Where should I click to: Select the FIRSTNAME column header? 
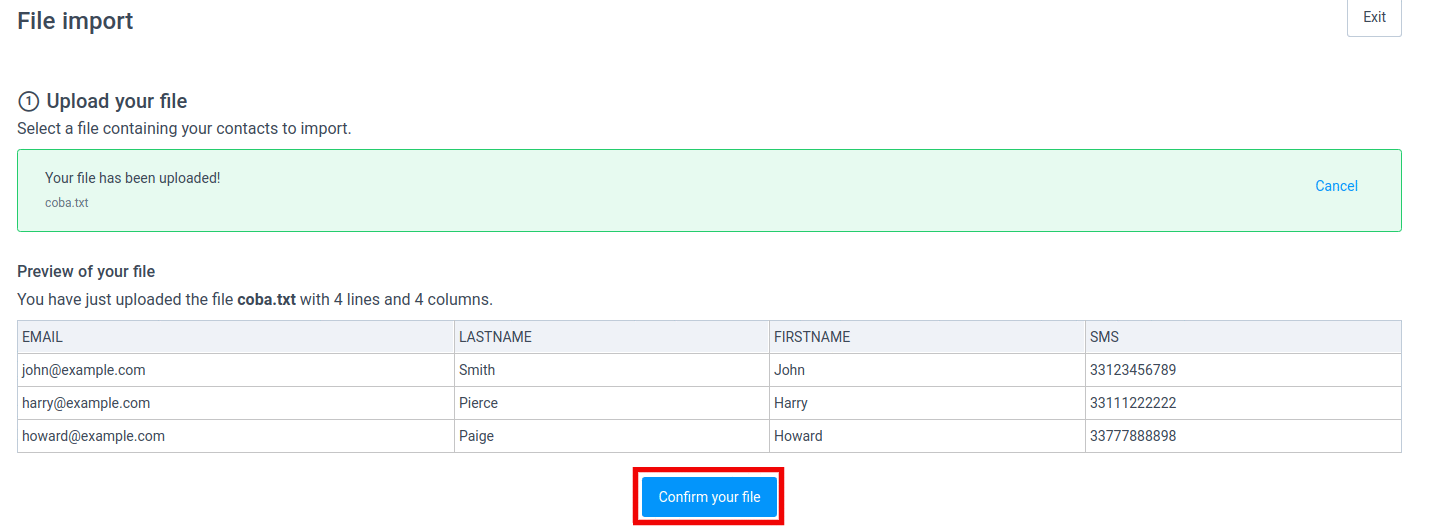coord(812,337)
